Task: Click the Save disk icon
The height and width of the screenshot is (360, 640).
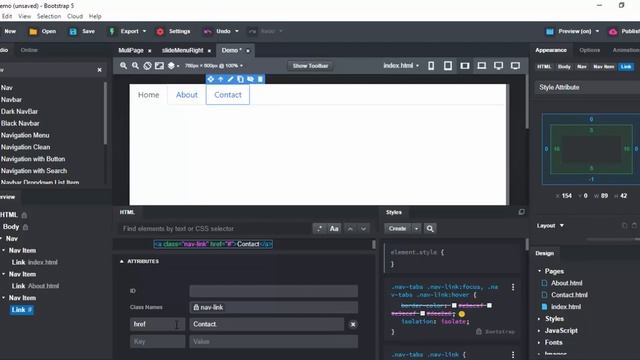Action: 73,31
